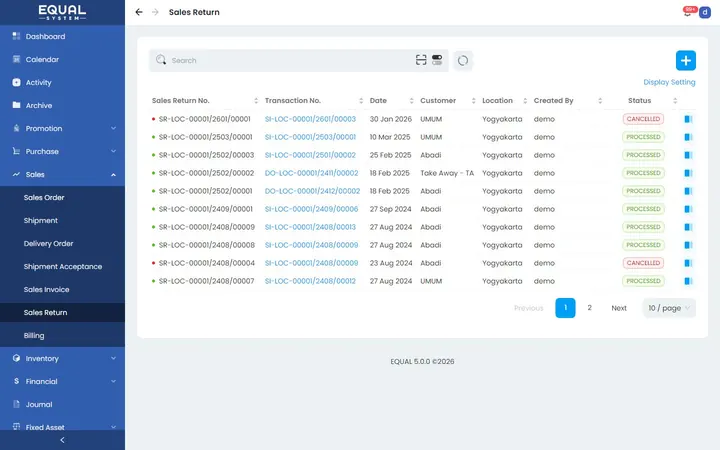Screen dimensions: 720x450
Task: Open detail icon for SR-LOC-00001/2503/00001
Action: [688, 137]
